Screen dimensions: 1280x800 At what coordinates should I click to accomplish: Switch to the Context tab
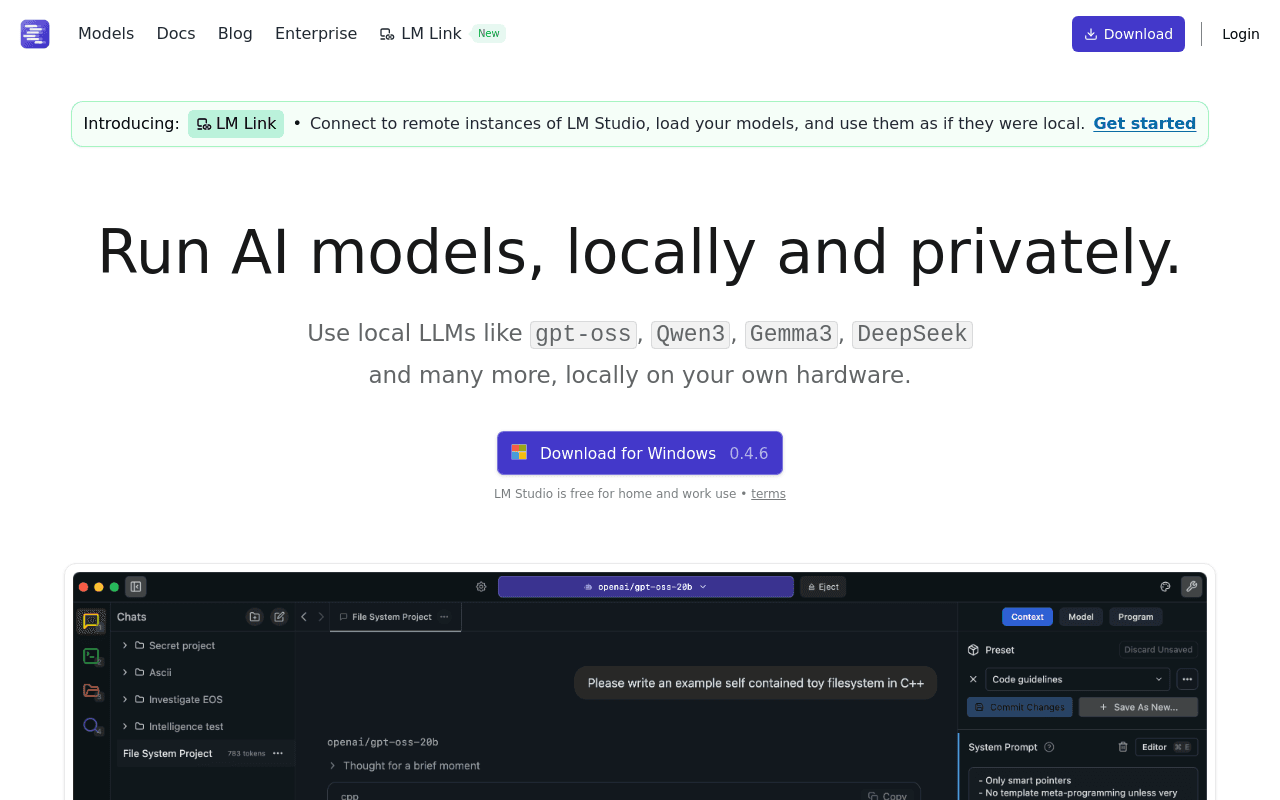[1027, 617]
